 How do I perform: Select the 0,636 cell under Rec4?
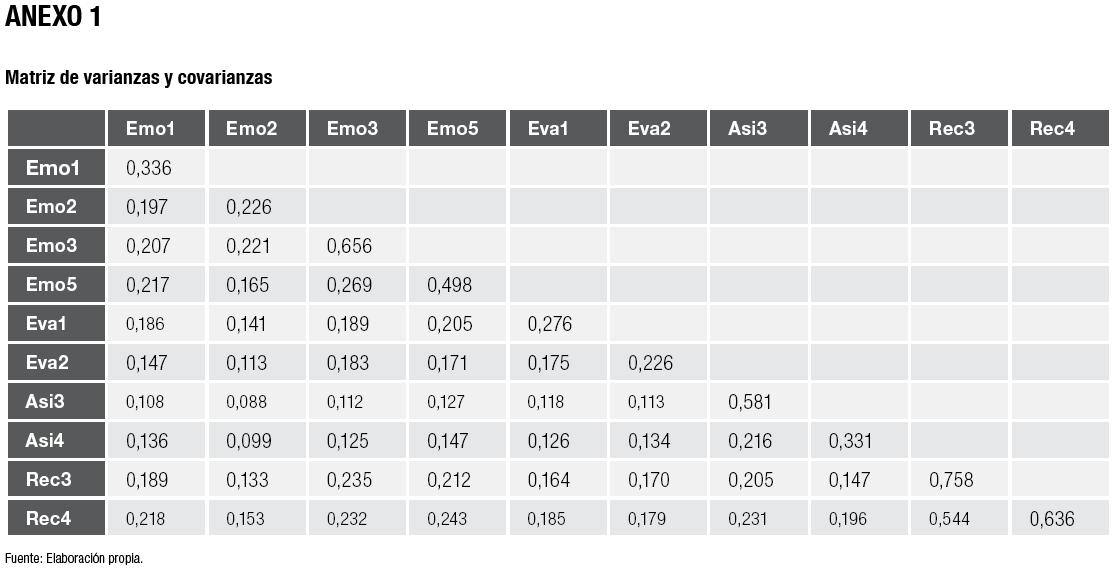1051,519
